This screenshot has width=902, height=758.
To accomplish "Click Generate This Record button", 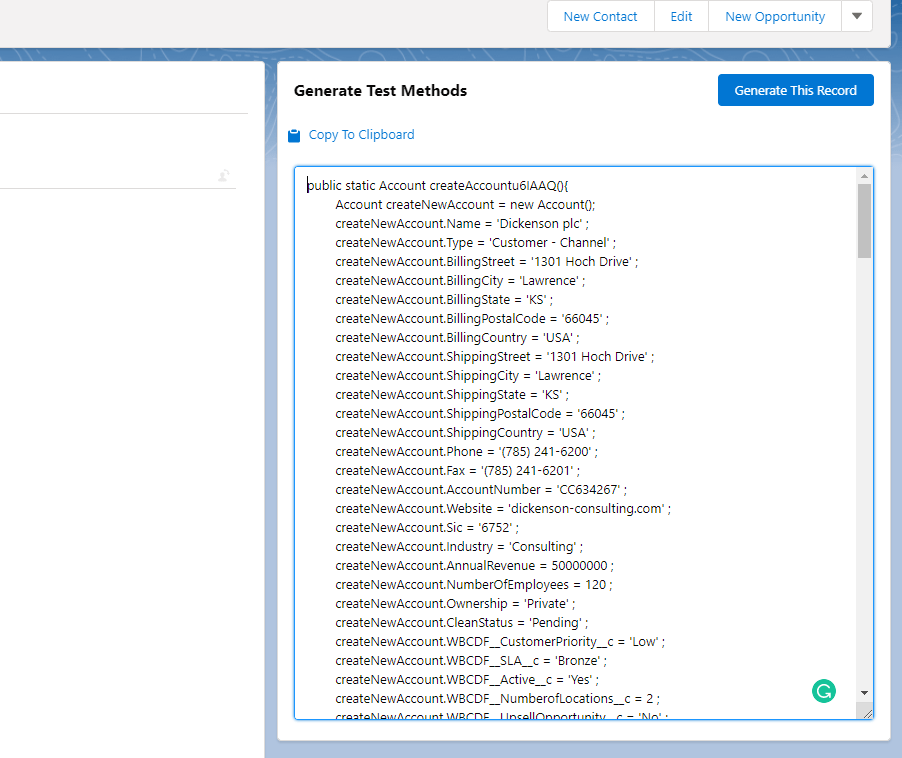I will (x=795, y=90).
